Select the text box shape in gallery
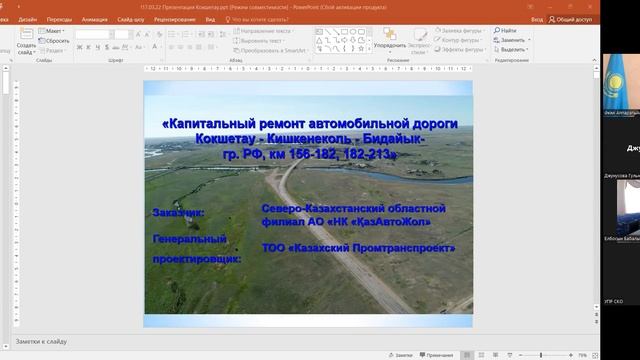Screen dimensions: 640x360 tap(319, 31)
